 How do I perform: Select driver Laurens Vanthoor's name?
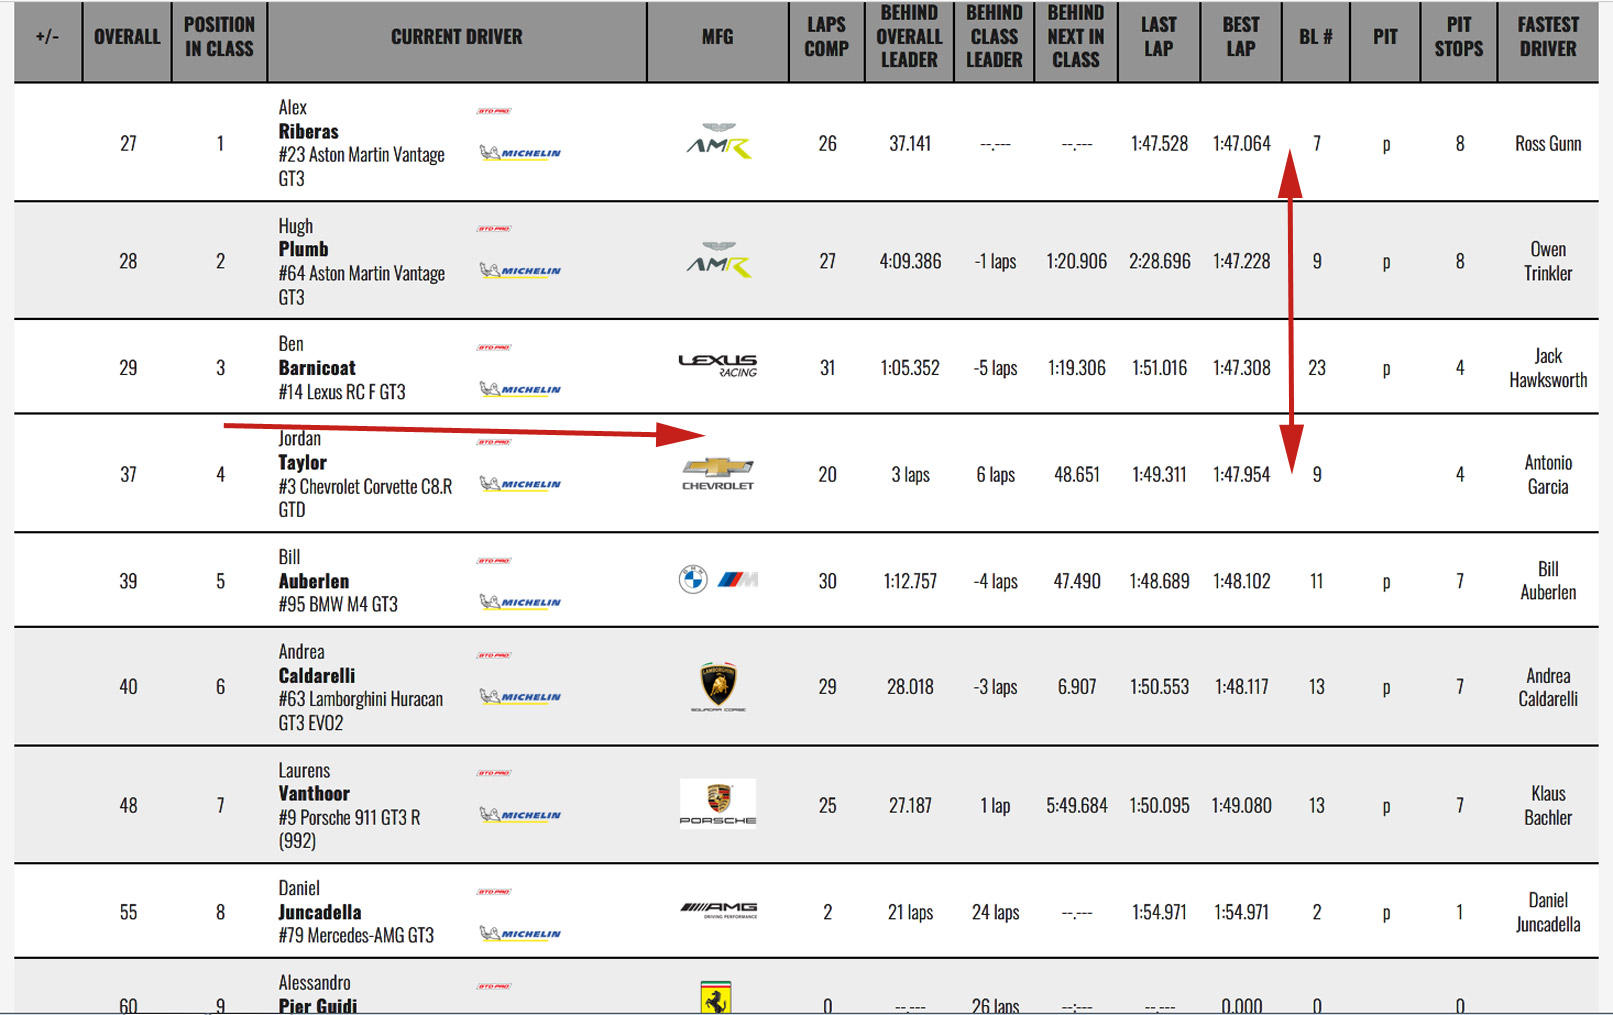point(314,793)
